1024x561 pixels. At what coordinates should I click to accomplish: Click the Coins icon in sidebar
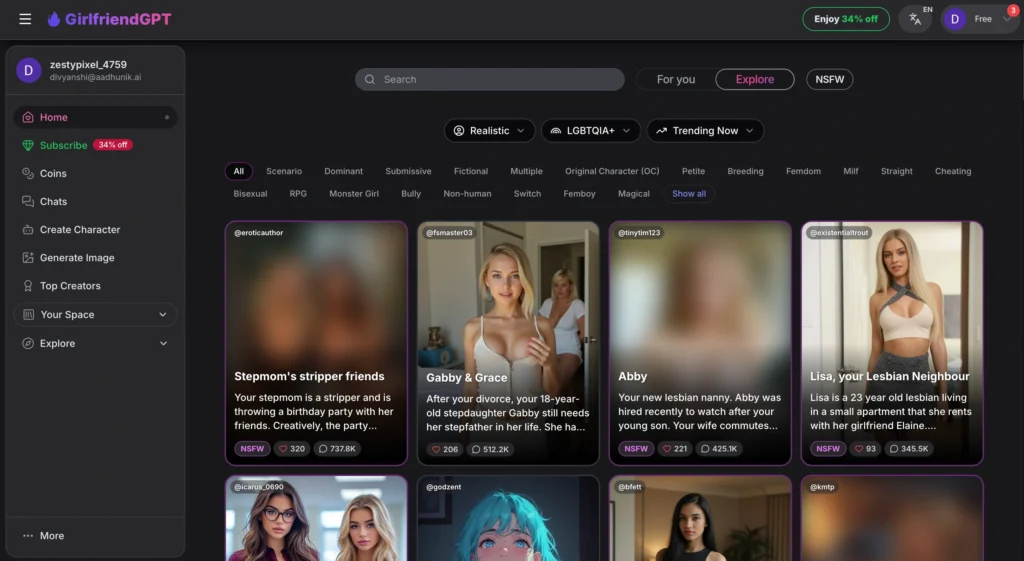click(x=27, y=173)
